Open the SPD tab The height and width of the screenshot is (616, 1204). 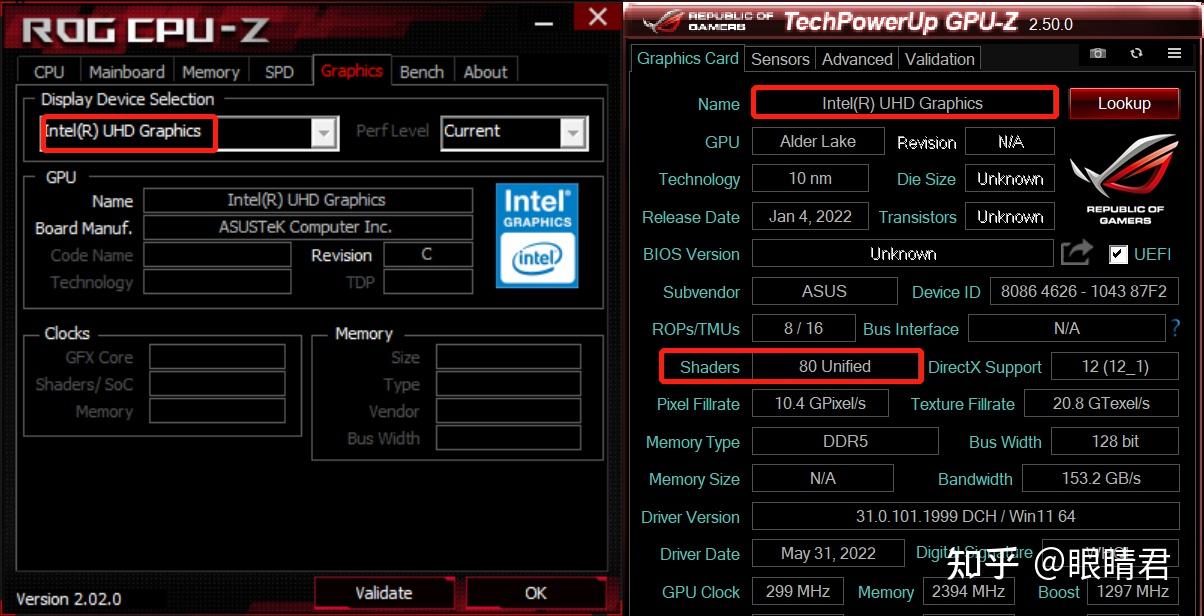click(x=279, y=72)
